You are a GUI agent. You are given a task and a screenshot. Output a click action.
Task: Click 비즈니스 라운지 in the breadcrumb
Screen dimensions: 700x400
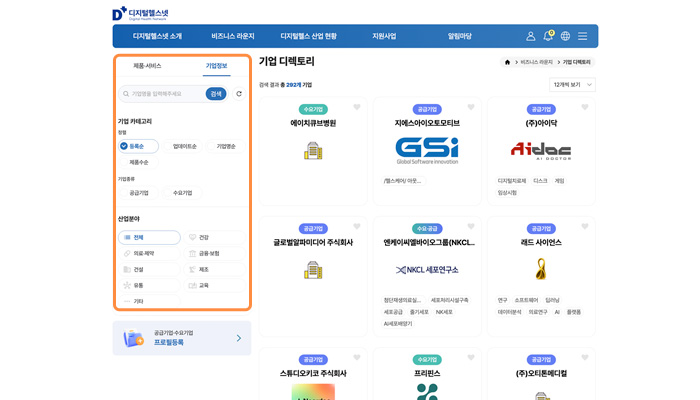pyautogui.click(x=537, y=62)
